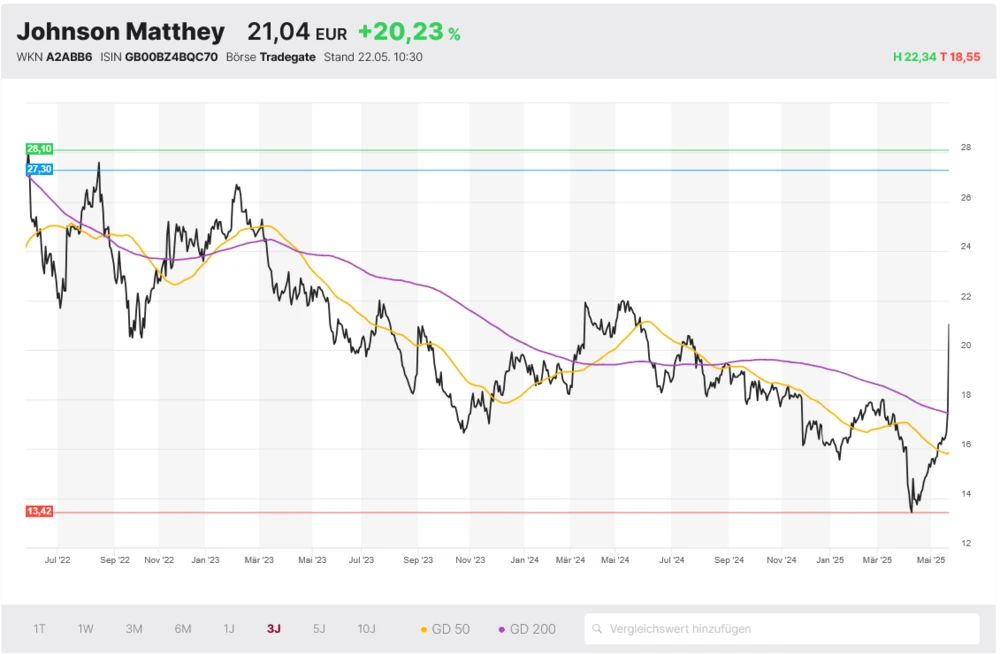The height and width of the screenshot is (654, 1000).
Task: Click the orange GD 50 color dot
Action: click(424, 630)
